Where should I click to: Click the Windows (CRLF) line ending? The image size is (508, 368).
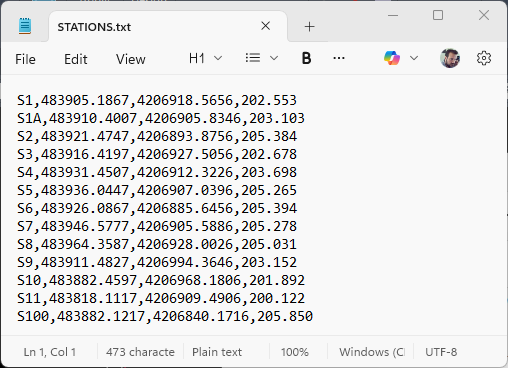(372, 352)
